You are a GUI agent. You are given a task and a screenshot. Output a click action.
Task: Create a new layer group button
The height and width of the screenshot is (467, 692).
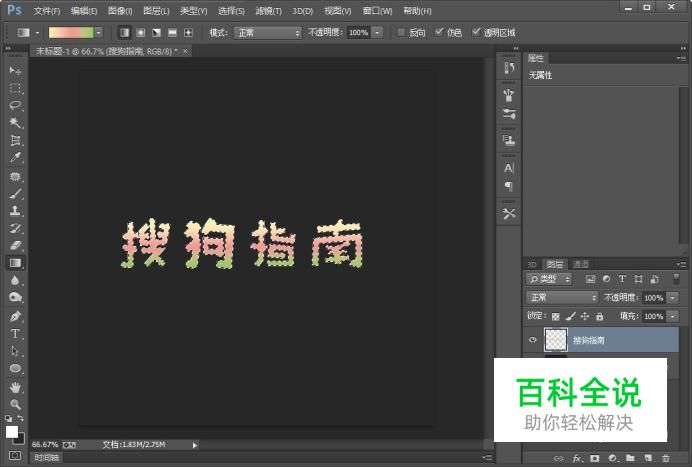click(630, 458)
